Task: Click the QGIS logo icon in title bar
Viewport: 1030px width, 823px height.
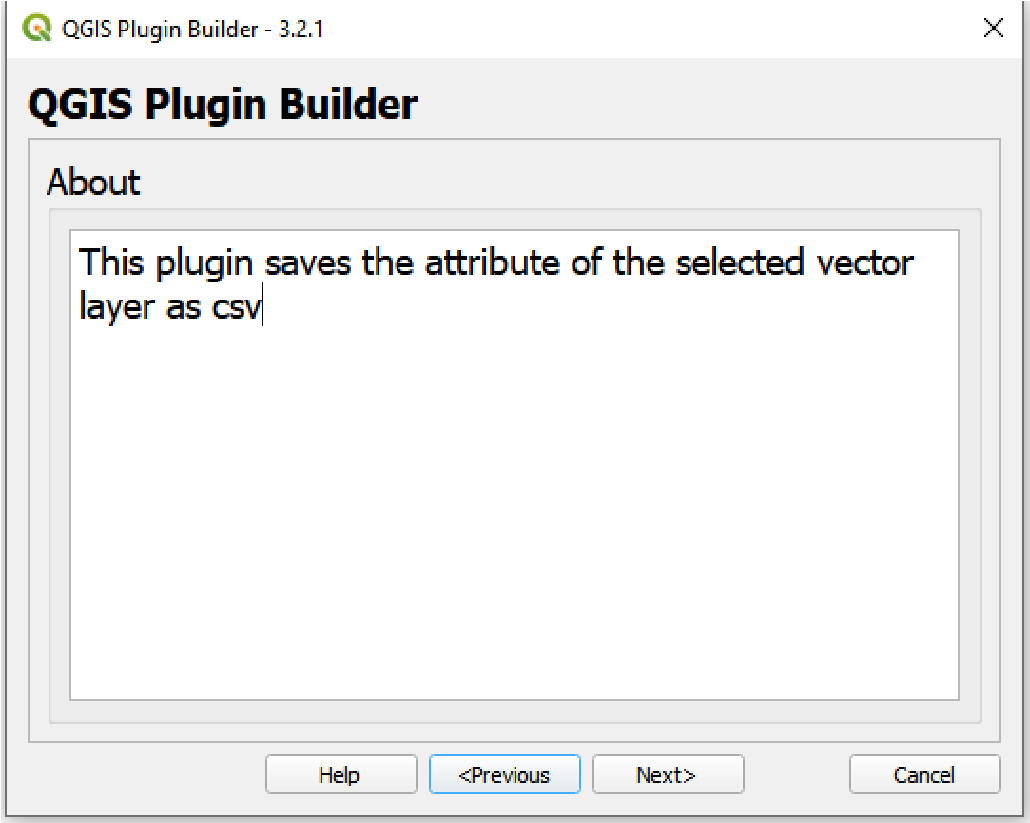Action: [x=36, y=28]
